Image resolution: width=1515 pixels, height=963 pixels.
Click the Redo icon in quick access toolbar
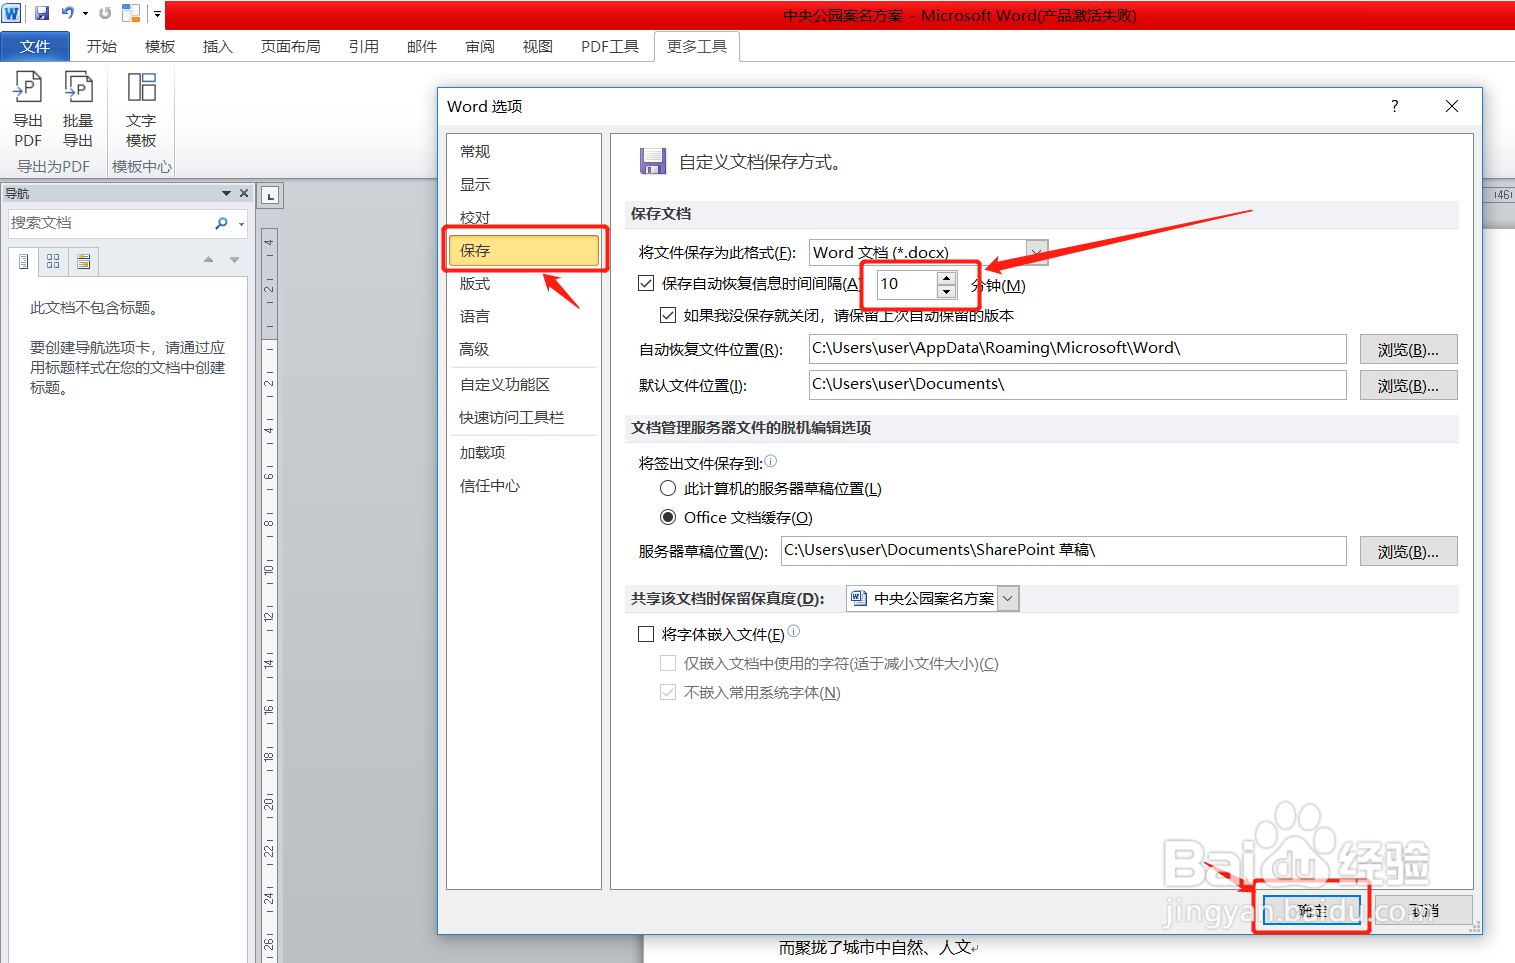(105, 13)
